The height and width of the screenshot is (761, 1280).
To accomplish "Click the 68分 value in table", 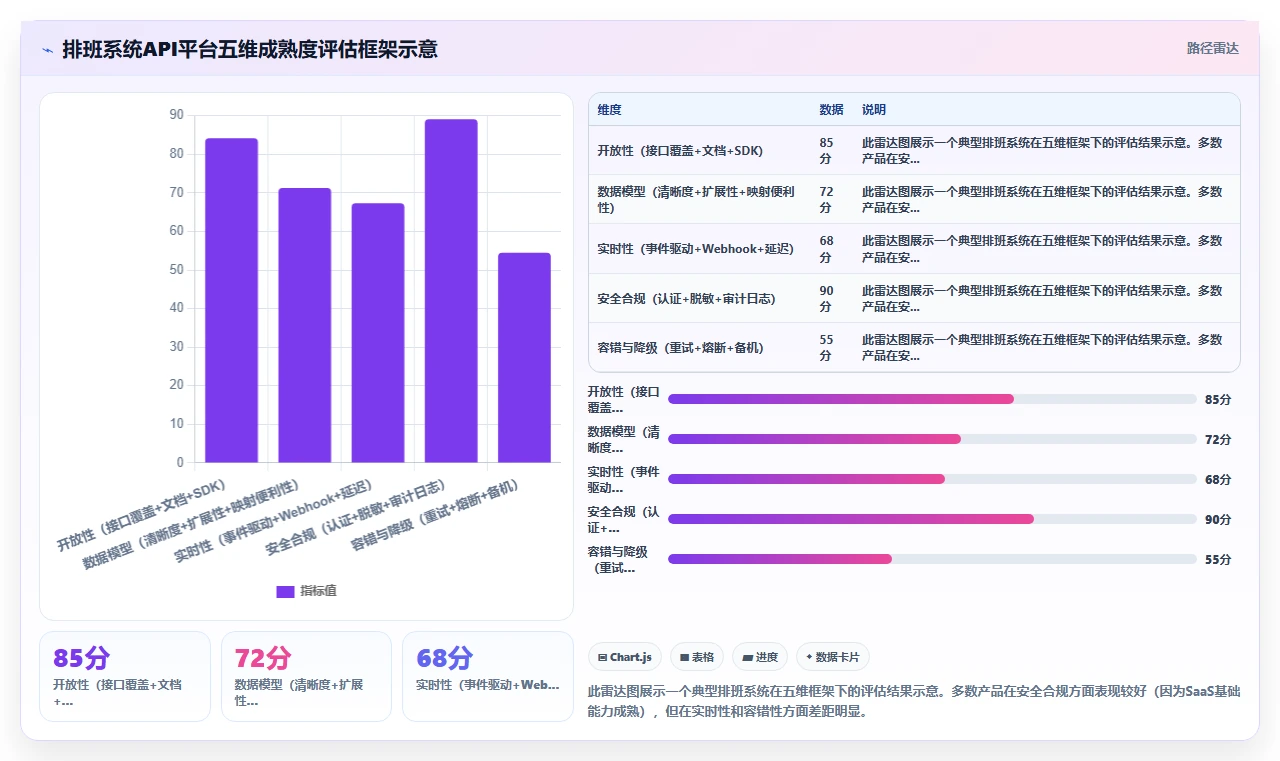I will pos(826,249).
